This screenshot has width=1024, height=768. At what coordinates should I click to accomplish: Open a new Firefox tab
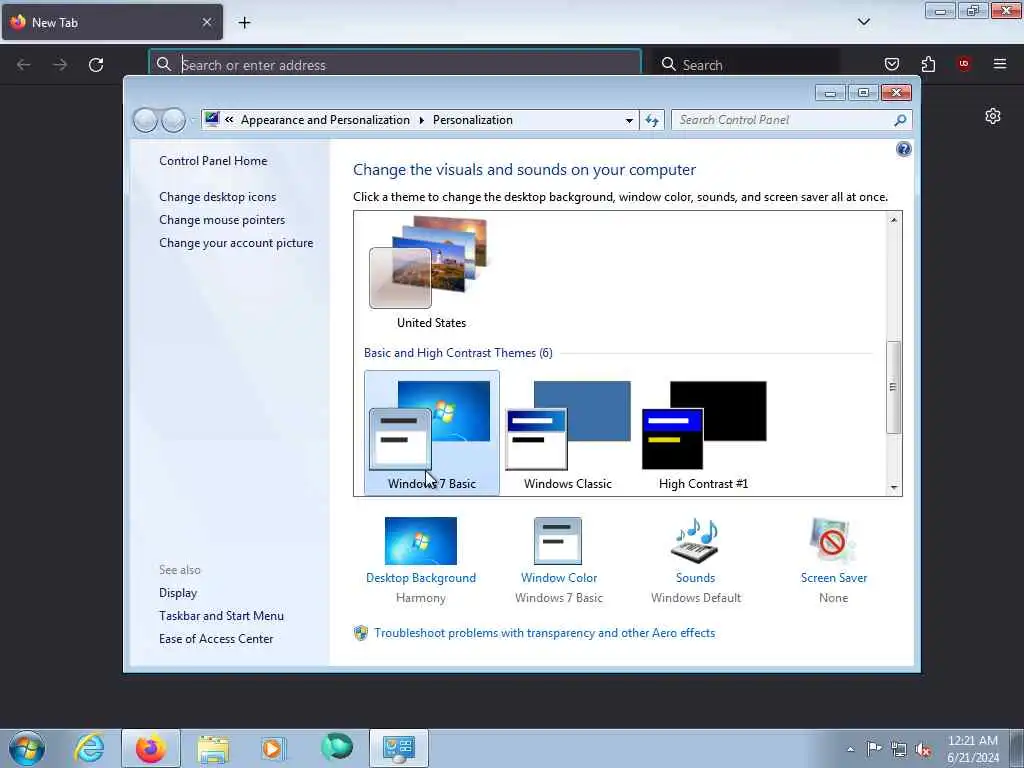click(x=244, y=23)
